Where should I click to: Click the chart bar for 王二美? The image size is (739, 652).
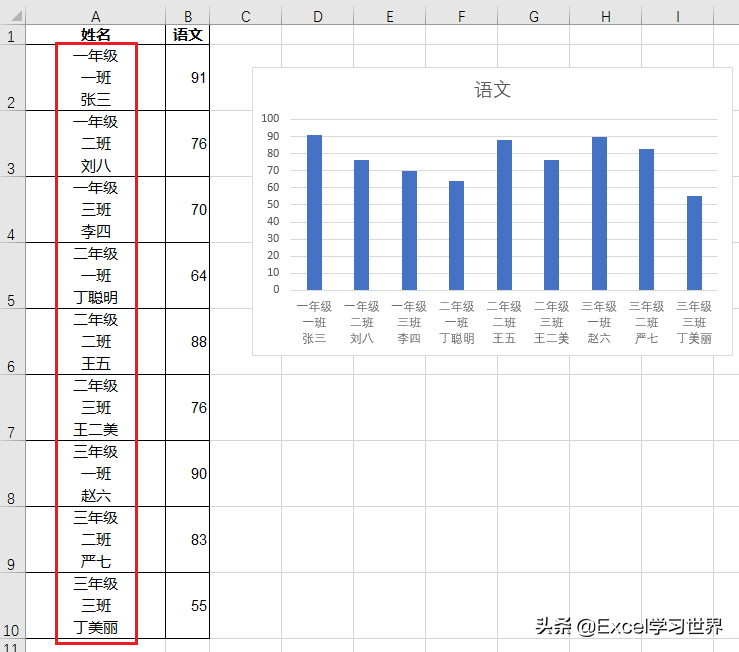(x=551, y=225)
